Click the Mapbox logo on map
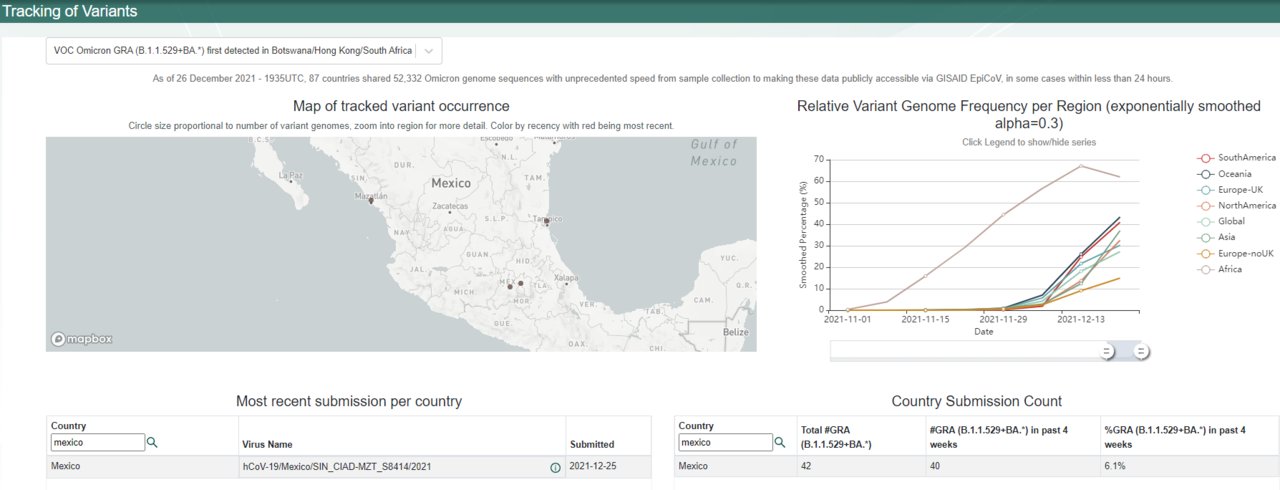 pos(82,339)
